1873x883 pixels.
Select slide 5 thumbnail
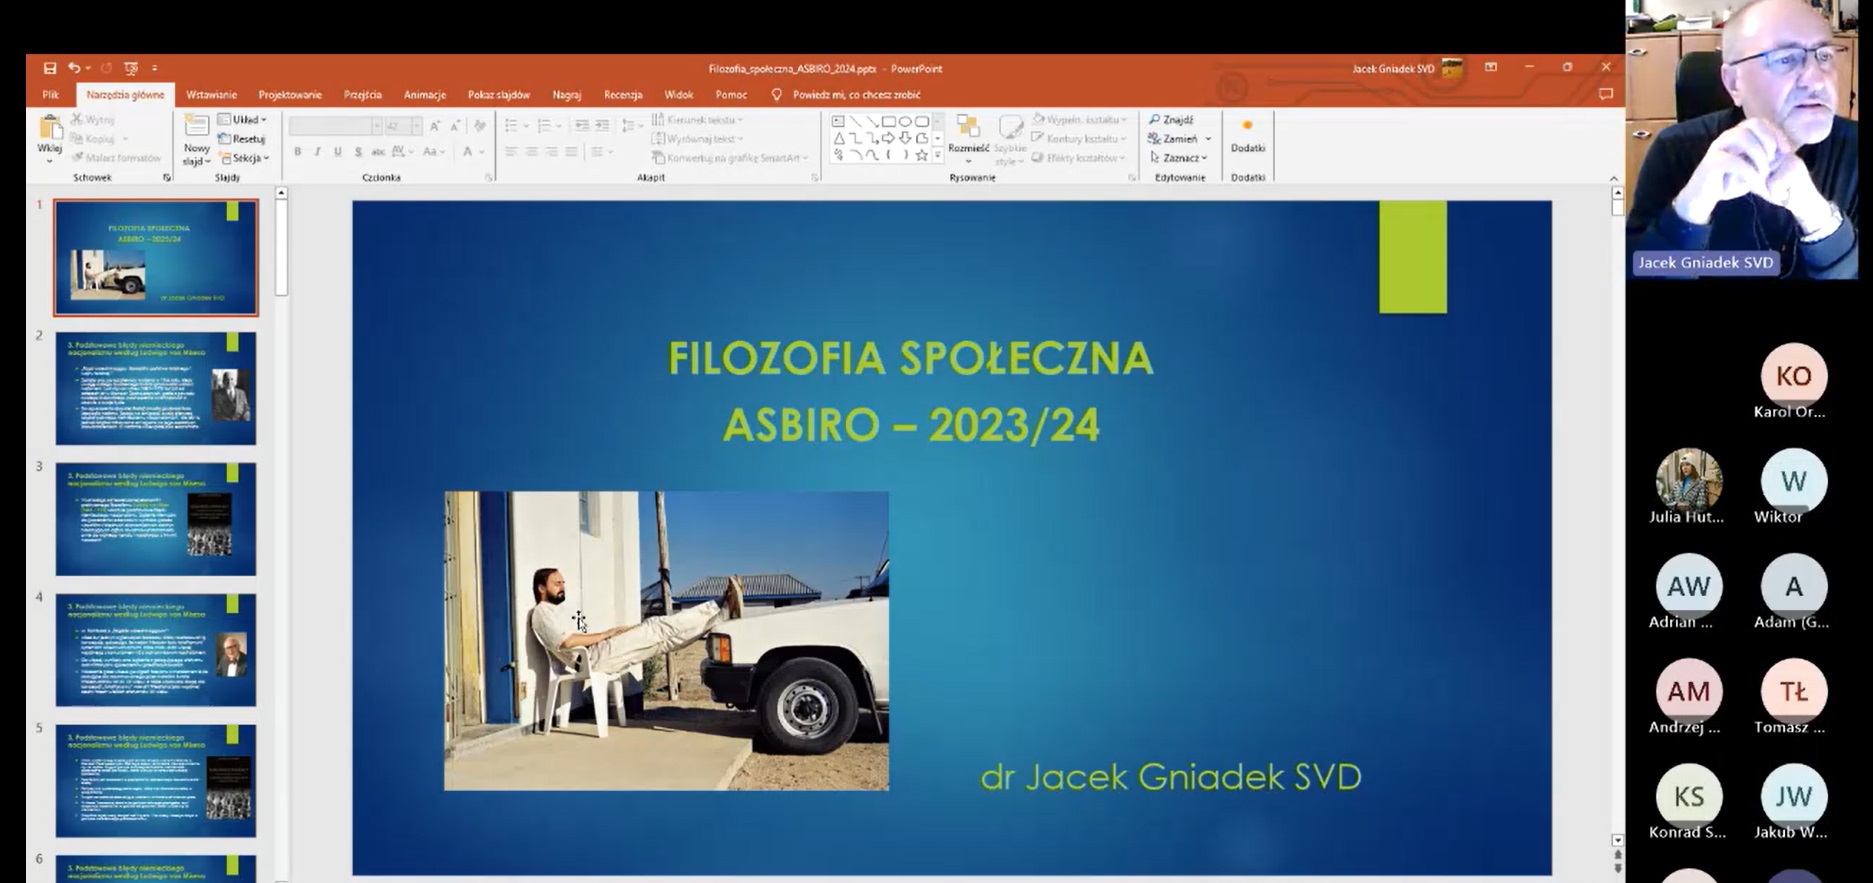156,781
